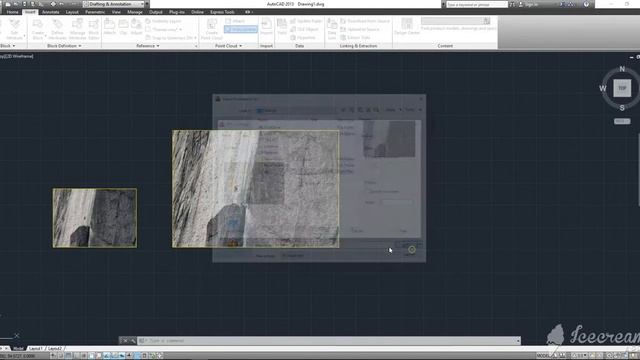This screenshot has height=360, width=640.
Task: Expand the Reference panel title
Action: pos(148,46)
